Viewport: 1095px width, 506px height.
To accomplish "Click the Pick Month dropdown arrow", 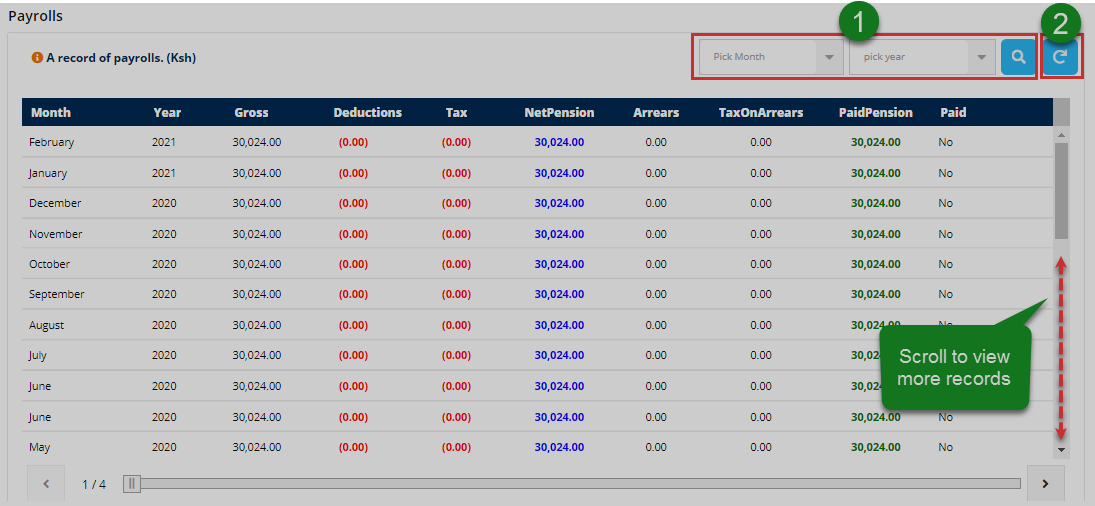I will click(x=829, y=57).
